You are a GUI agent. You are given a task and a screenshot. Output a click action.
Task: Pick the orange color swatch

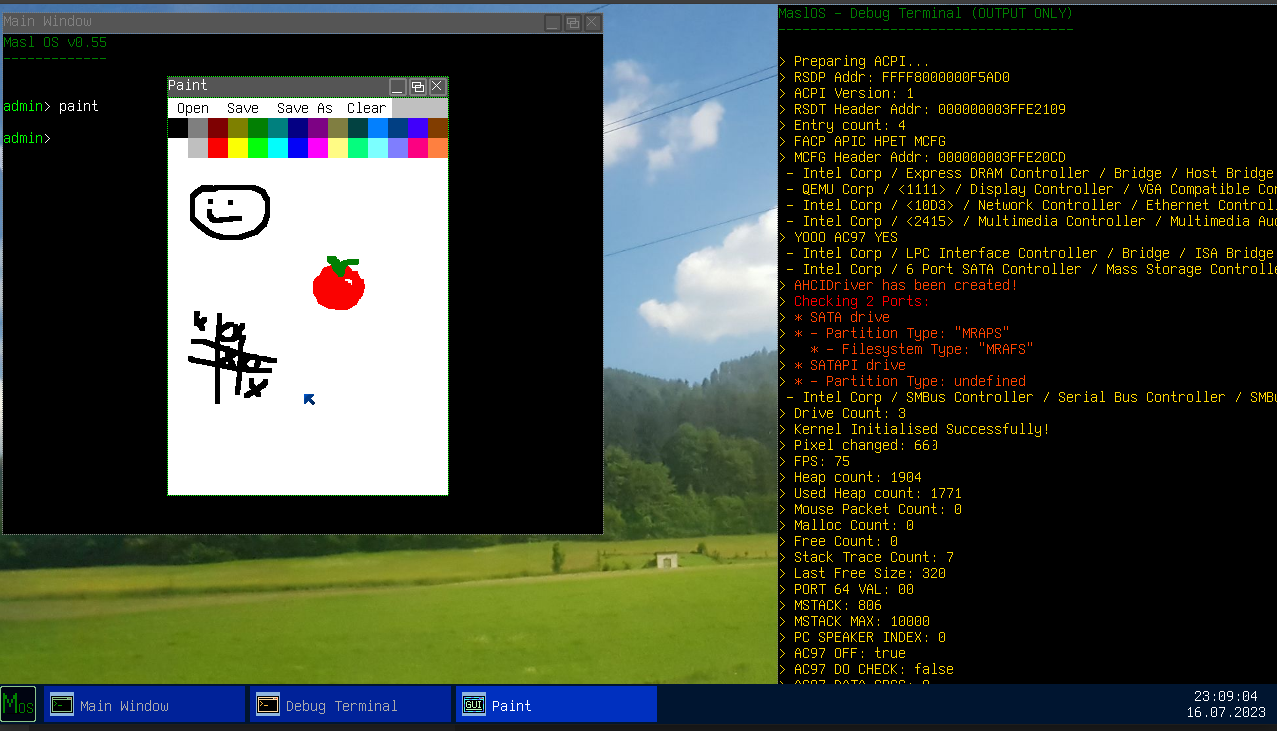pos(438,148)
